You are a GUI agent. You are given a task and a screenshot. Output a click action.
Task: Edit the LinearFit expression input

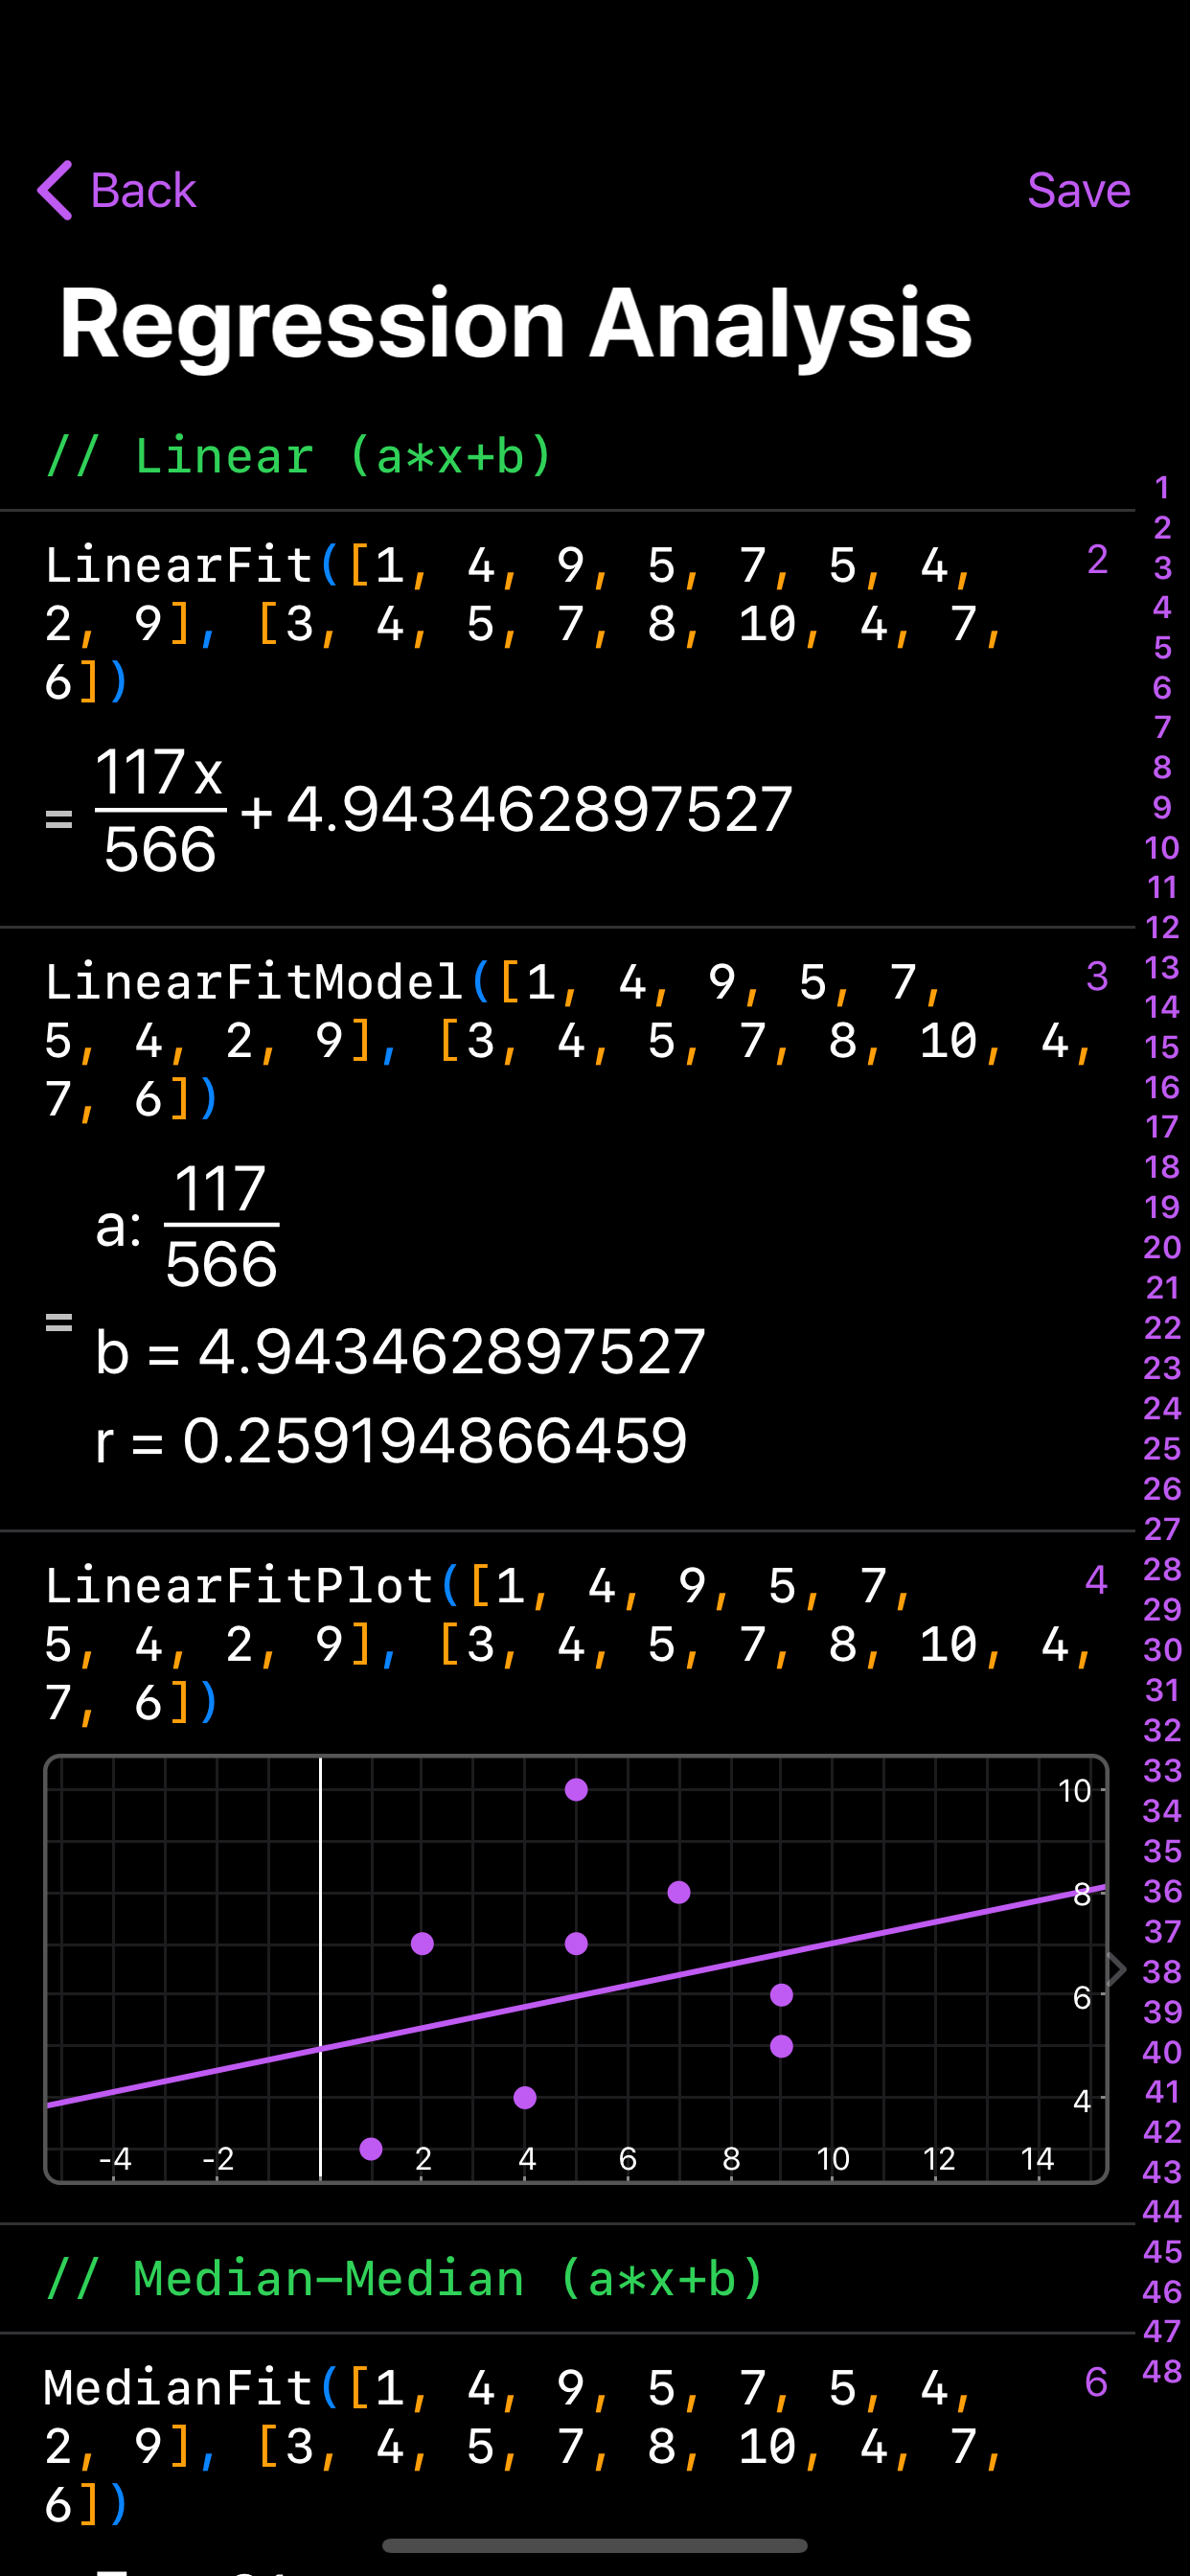(x=525, y=623)
